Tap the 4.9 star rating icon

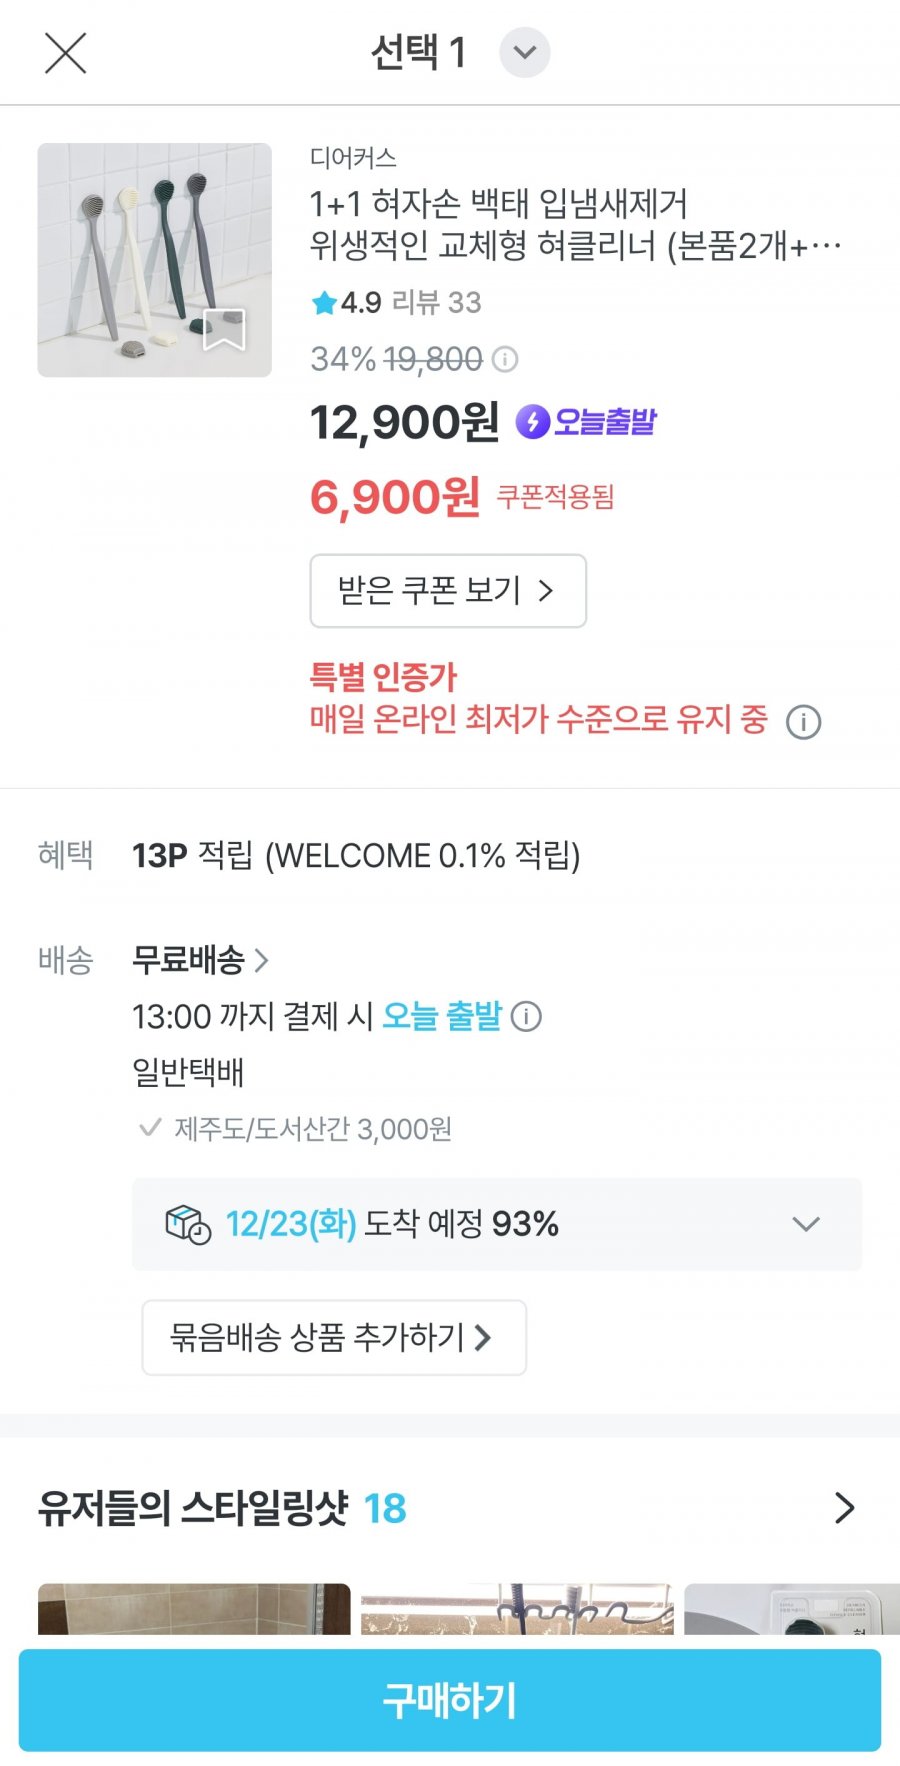point(324,303)
